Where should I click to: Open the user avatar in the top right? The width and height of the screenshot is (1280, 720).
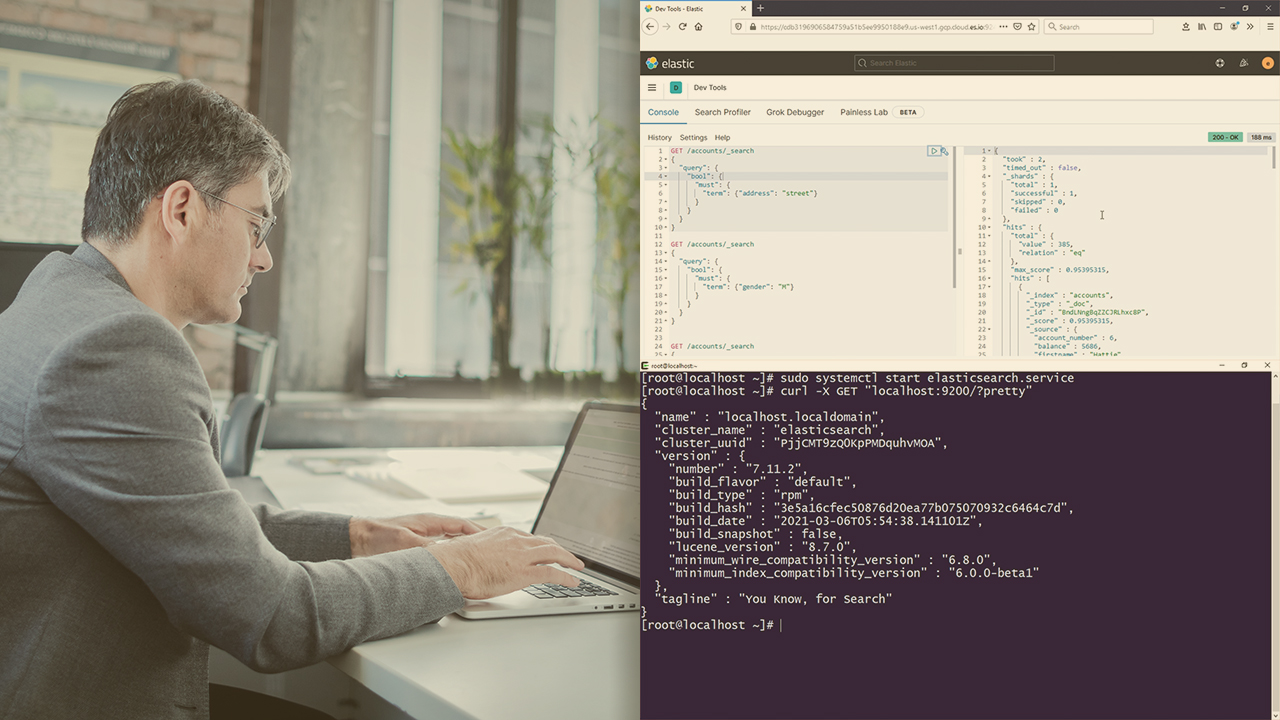1268,63
